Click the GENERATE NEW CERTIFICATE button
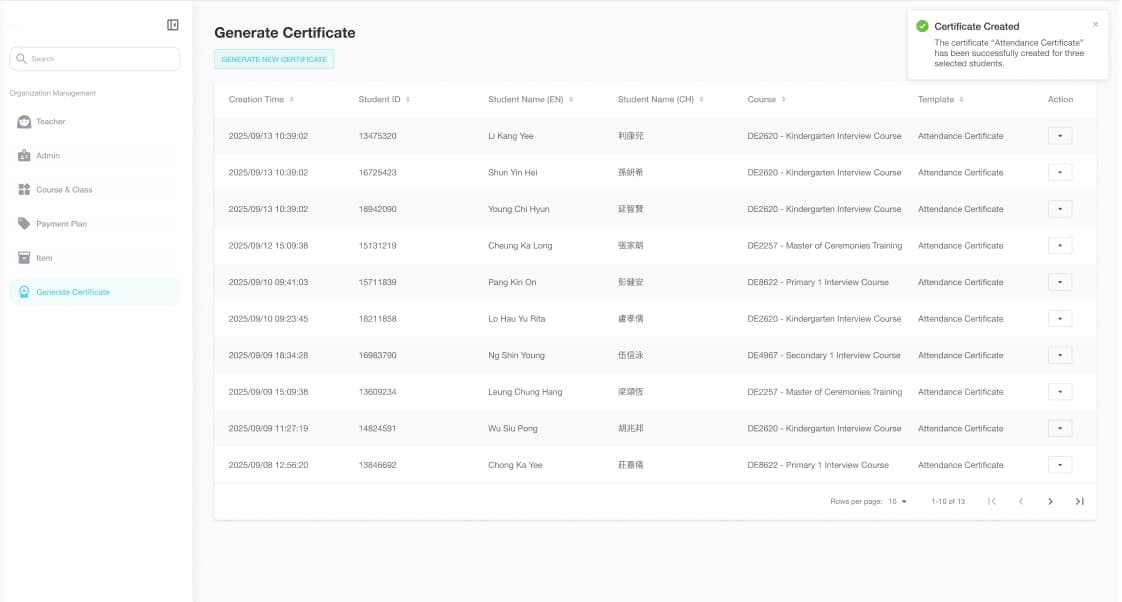Screen dimensions: 1122x602 point(276,60)
